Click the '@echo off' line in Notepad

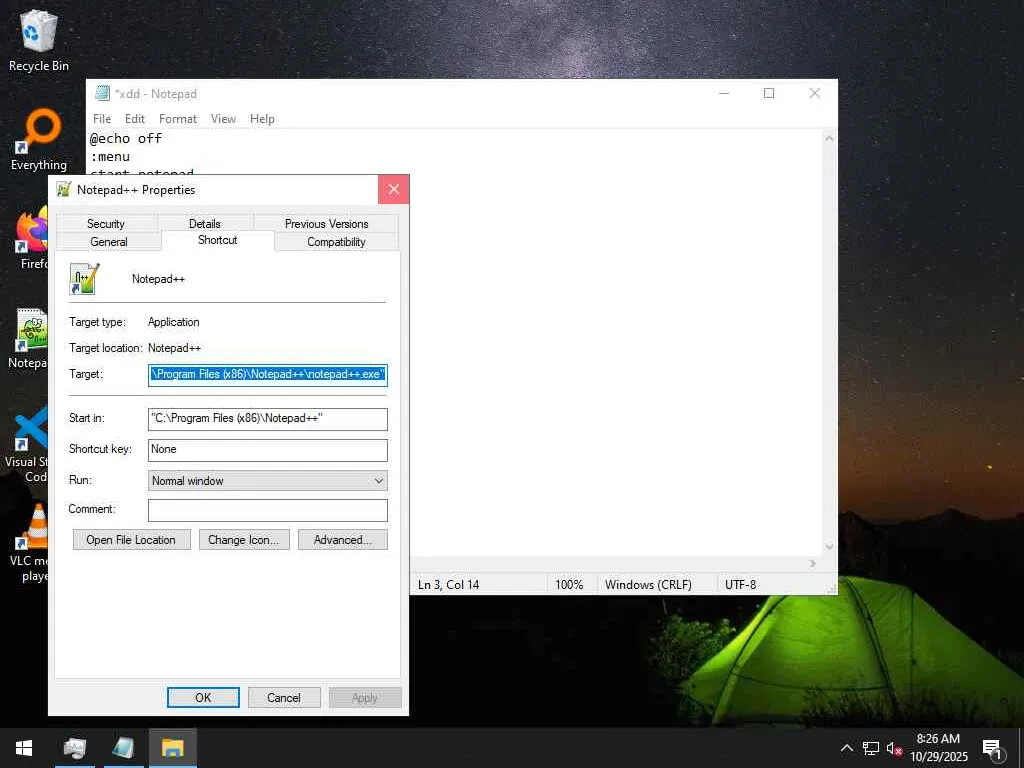point(125,138)
